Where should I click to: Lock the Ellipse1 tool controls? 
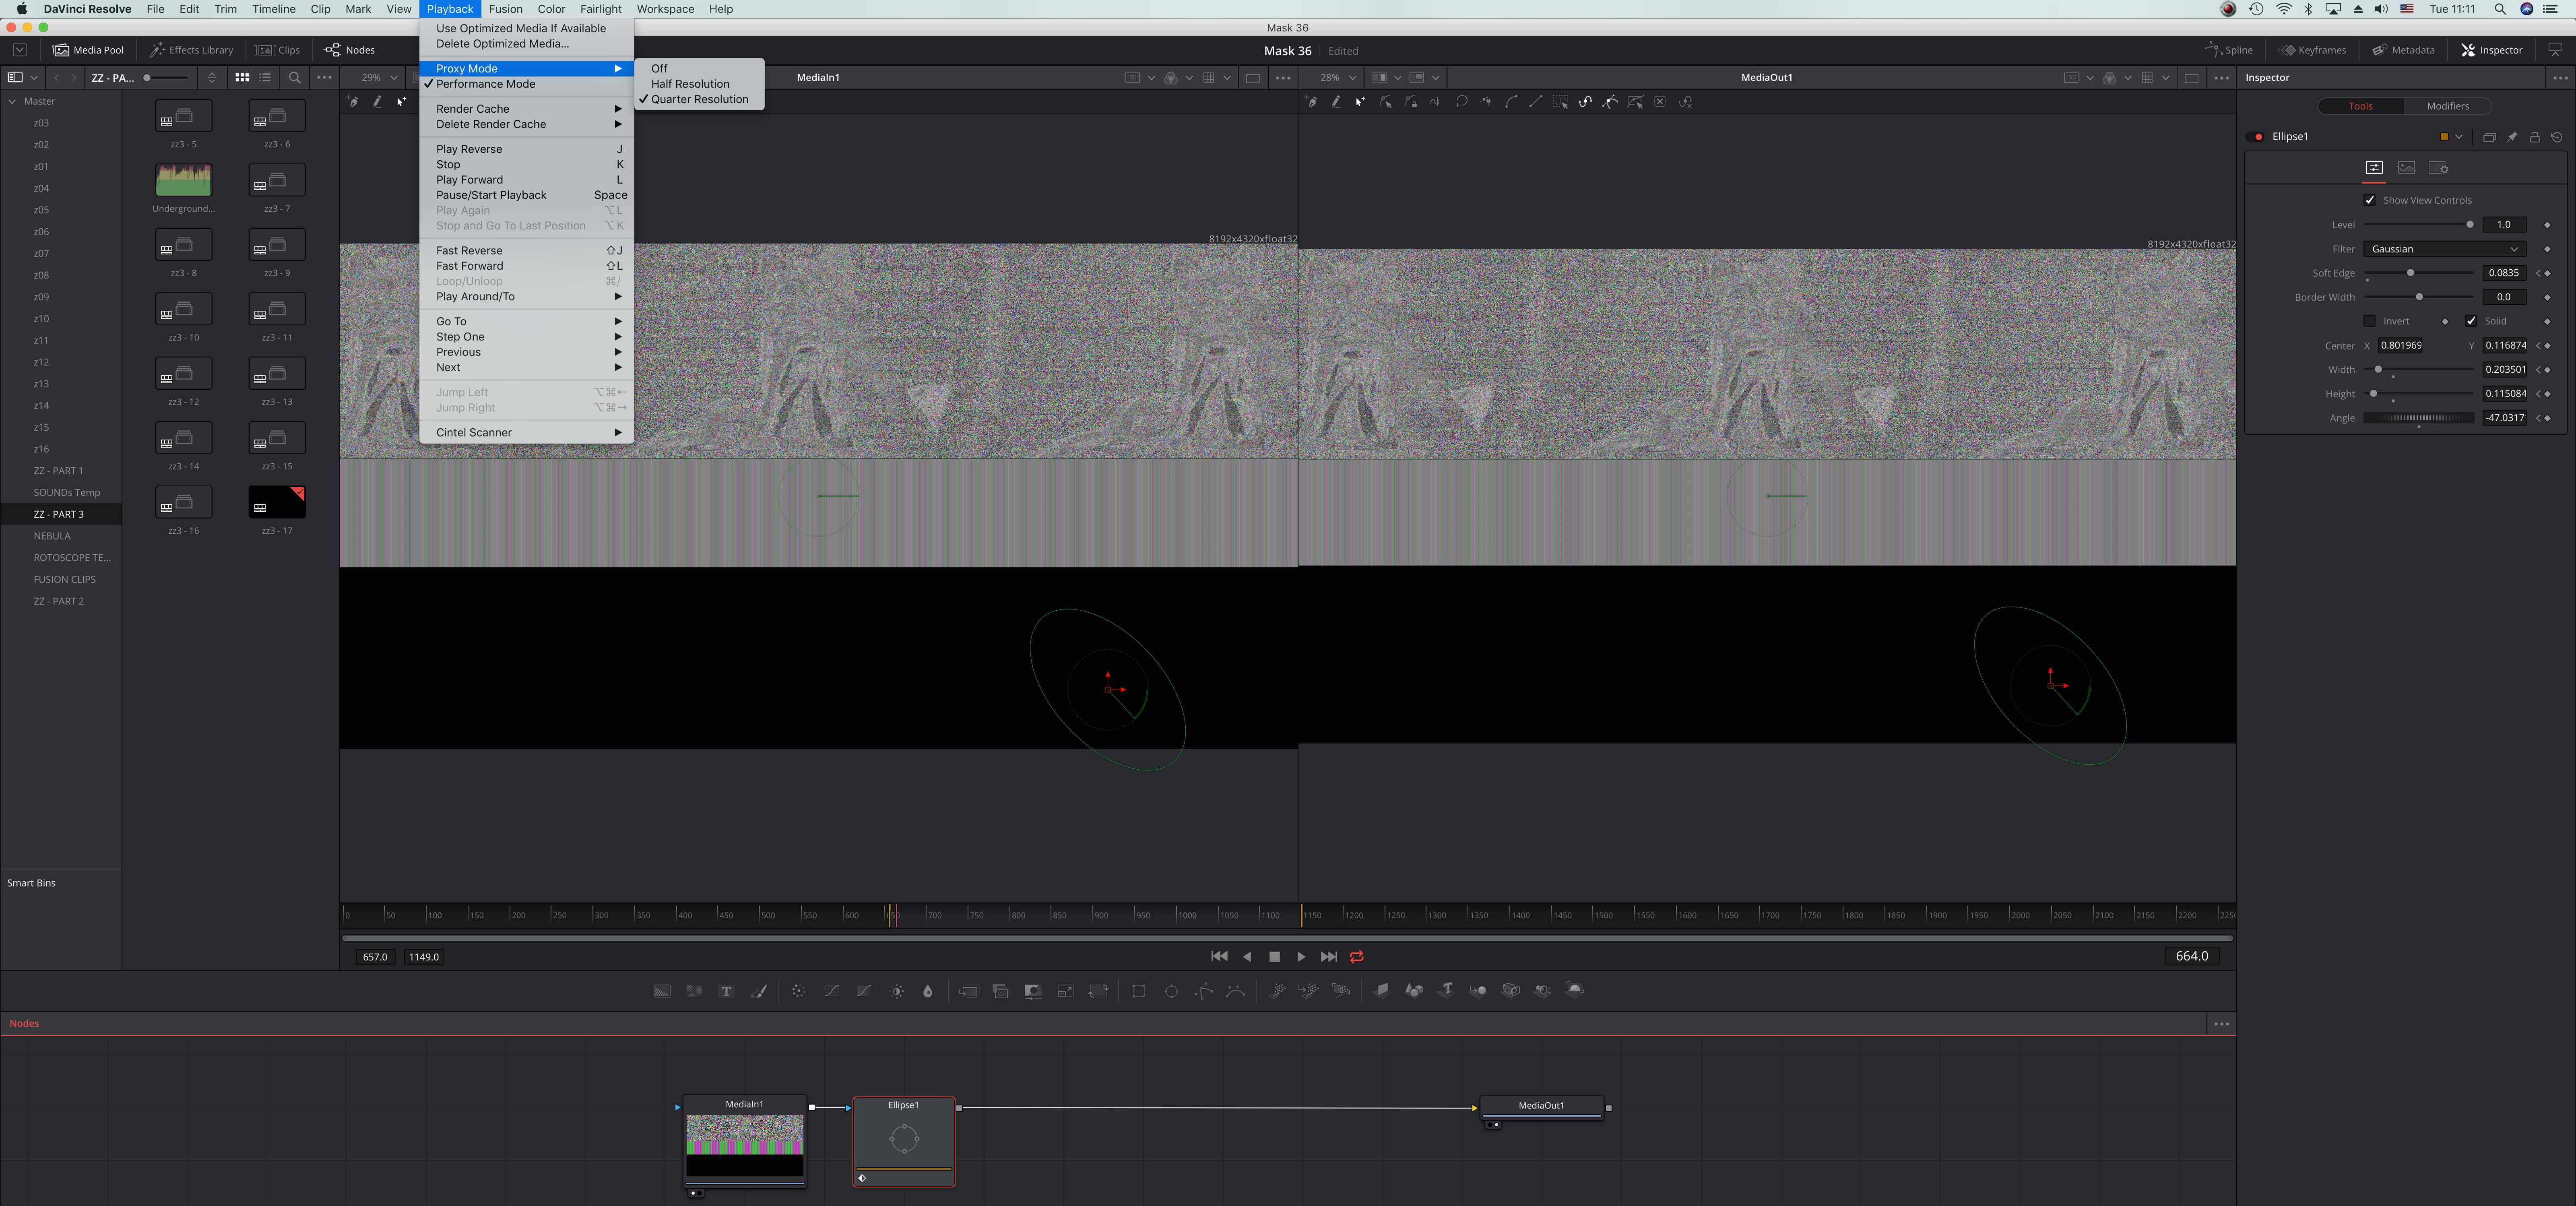(2534, 137)
